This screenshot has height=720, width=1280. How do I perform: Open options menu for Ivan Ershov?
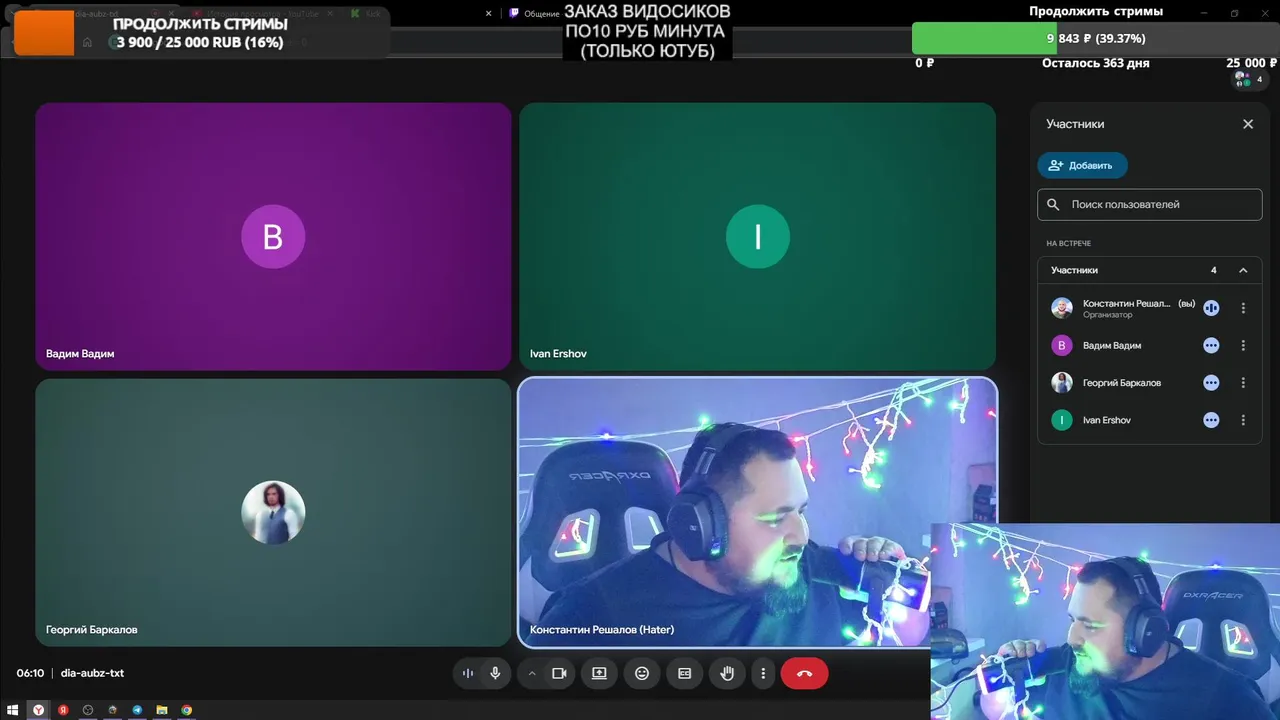point(1243,420)
